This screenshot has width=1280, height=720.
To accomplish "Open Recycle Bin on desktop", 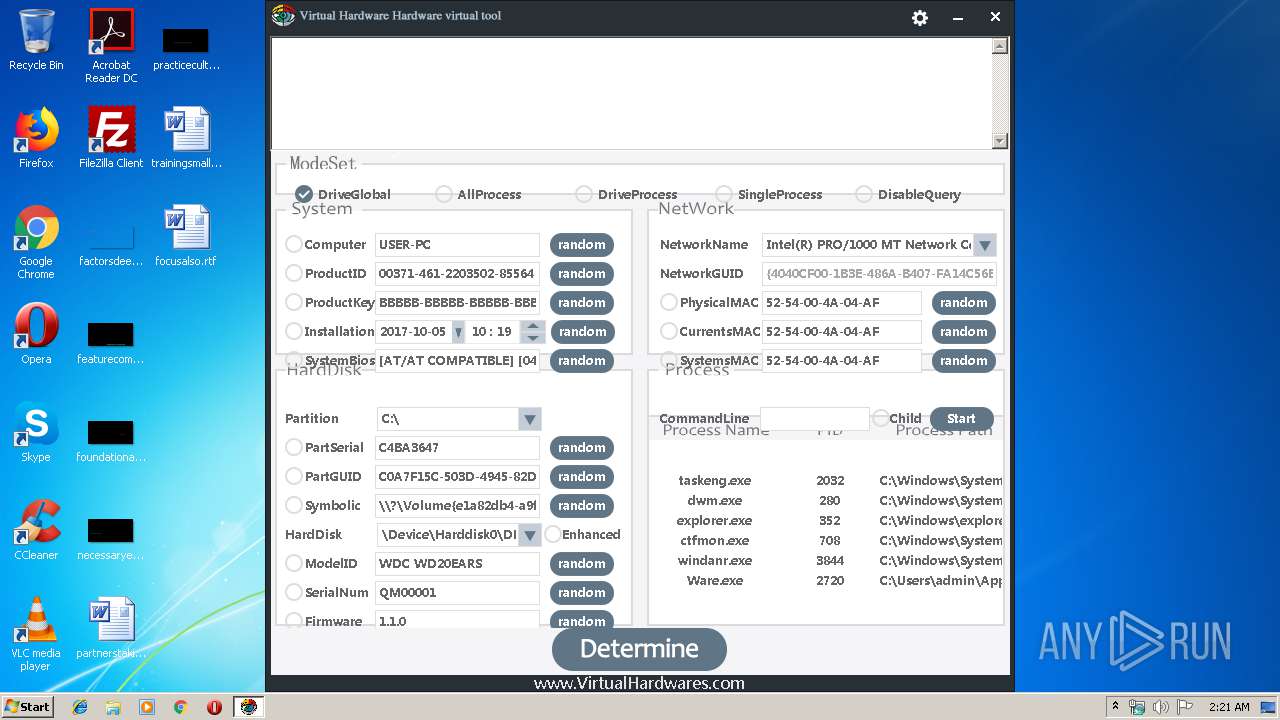I will (36, 40).
